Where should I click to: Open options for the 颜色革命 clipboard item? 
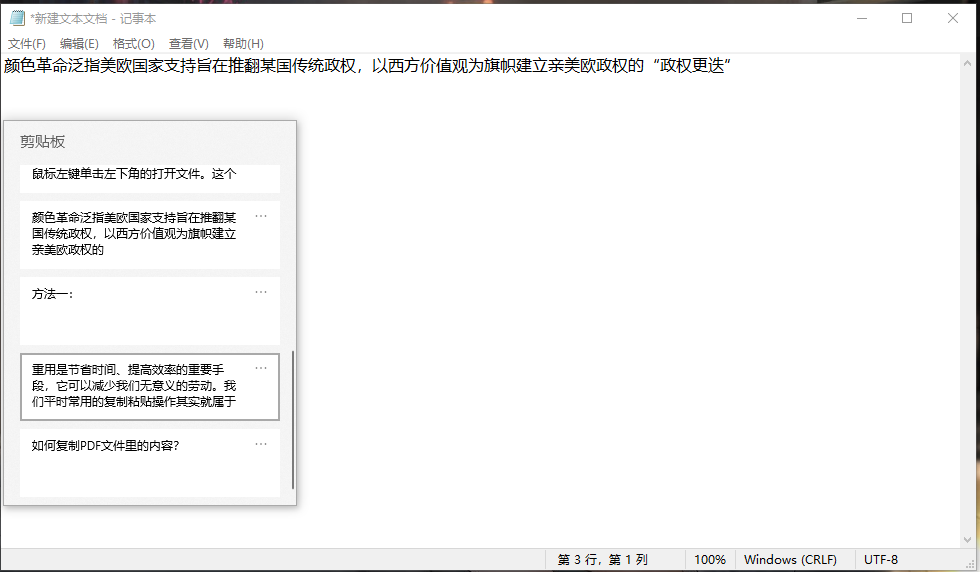click(x=261, y=216)
